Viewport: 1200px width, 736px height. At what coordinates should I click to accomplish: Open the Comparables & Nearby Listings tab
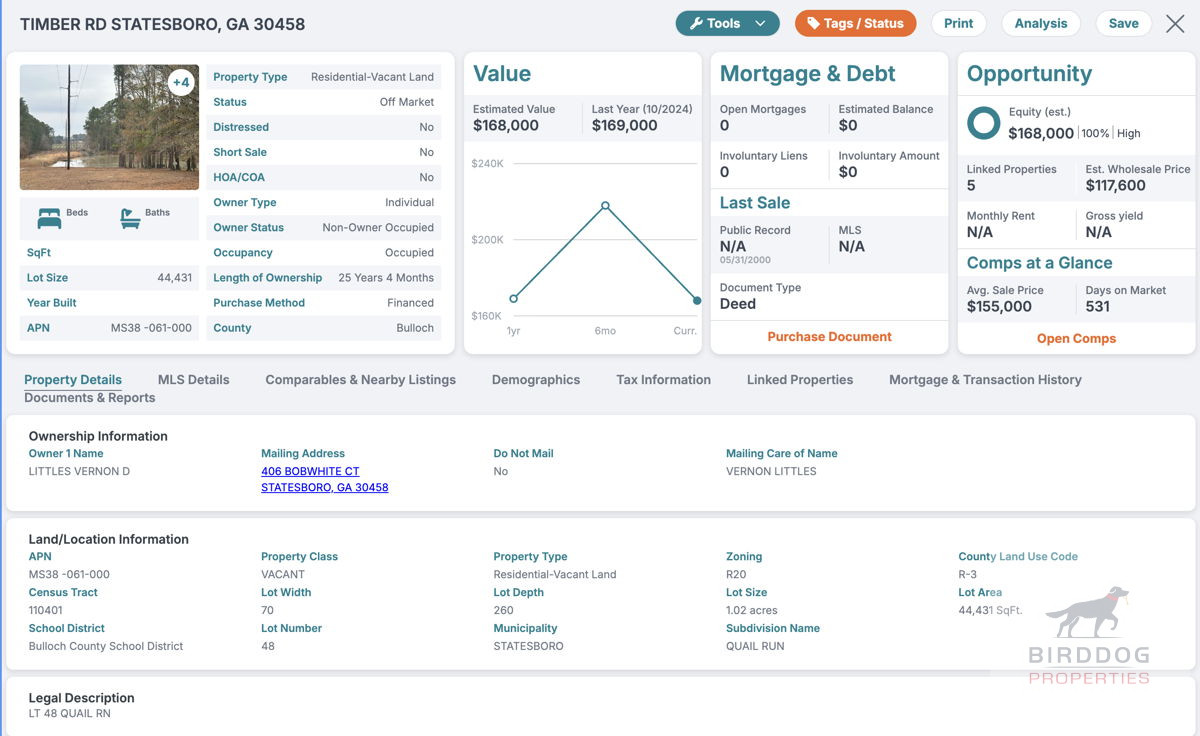pos(360,380)
